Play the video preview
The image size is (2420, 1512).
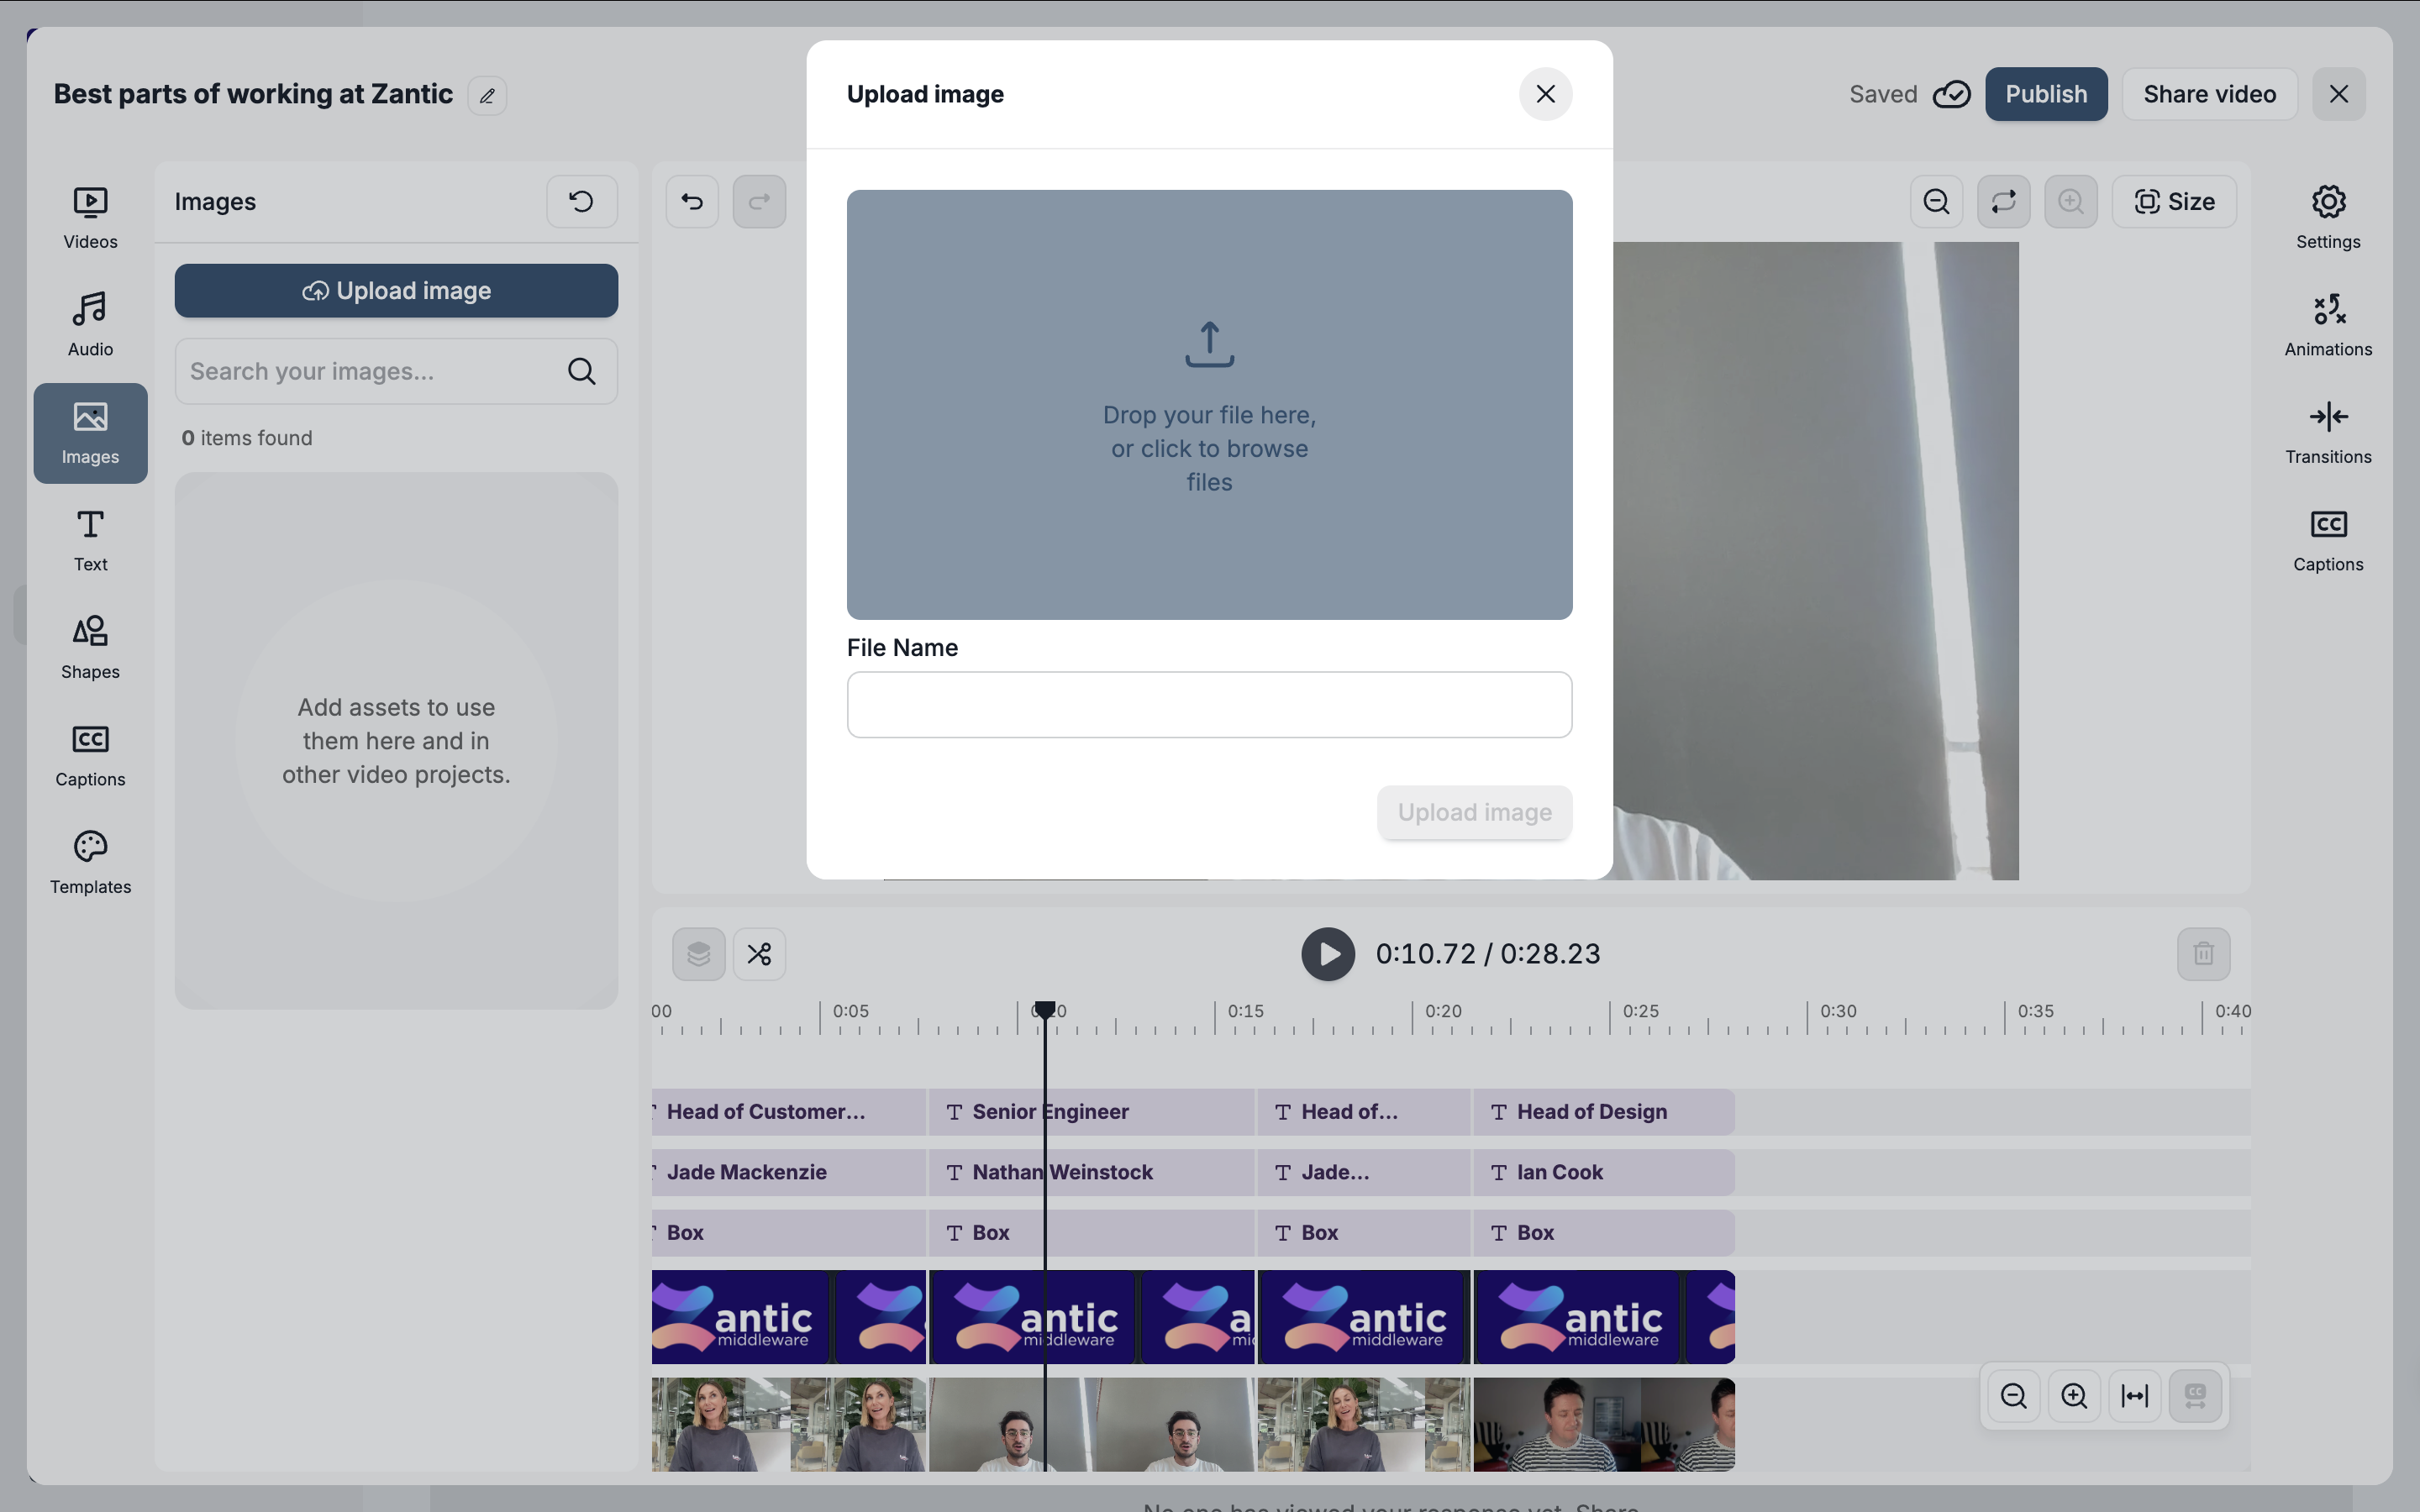[x=1327, y=954]
